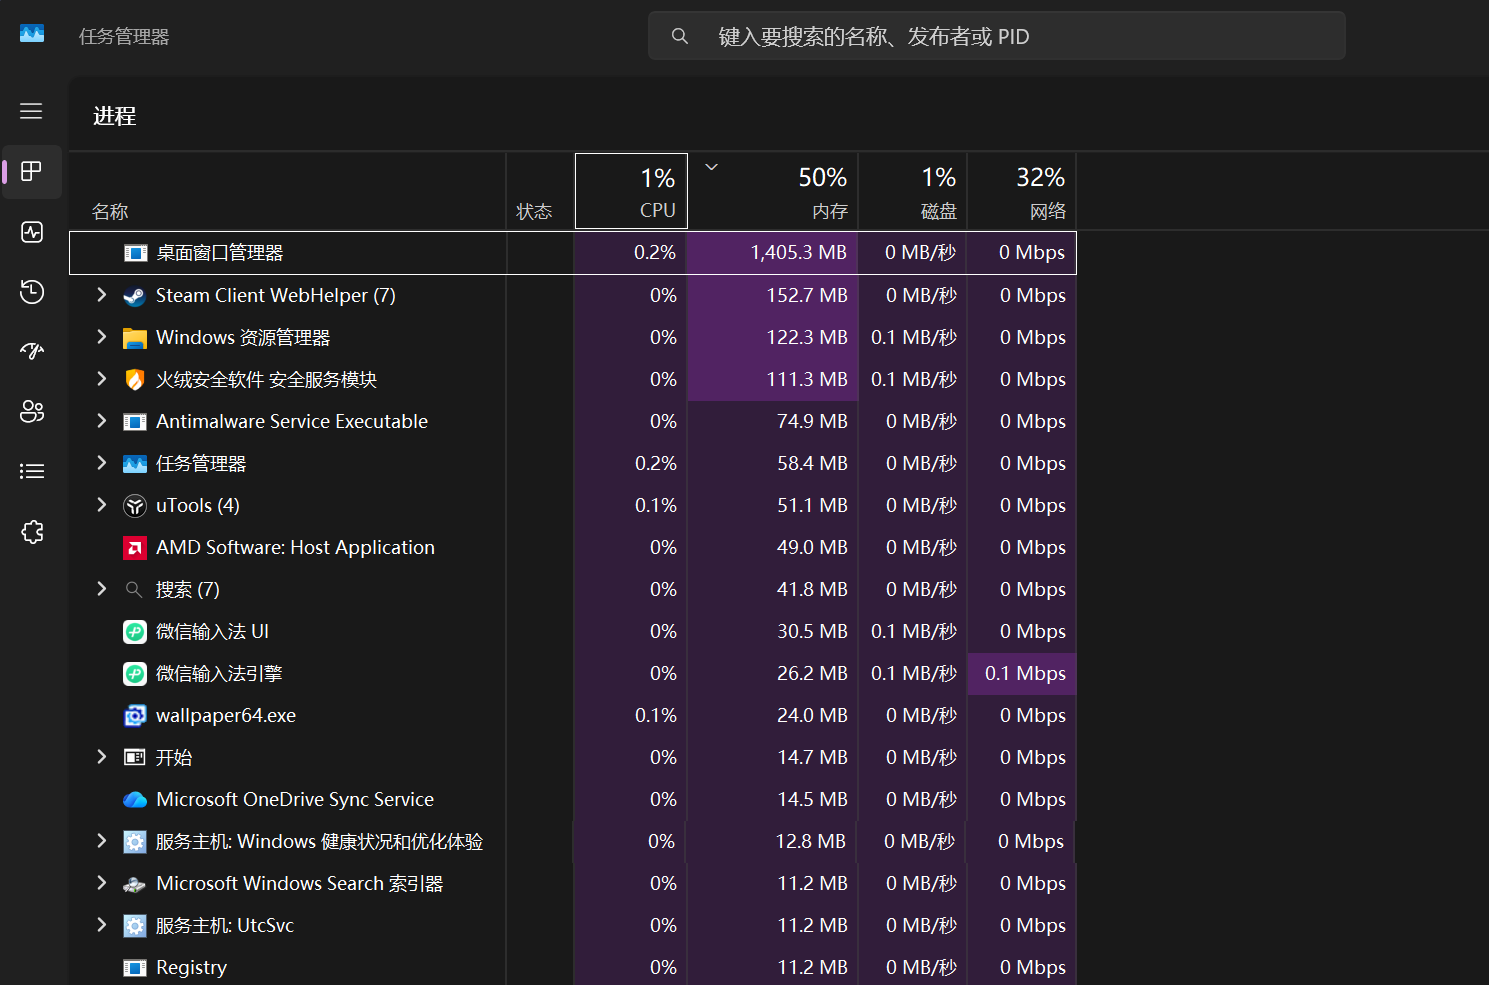
Task: Click the Windows 资源管理器 folder icon
Action: click(x=134, y=338)
